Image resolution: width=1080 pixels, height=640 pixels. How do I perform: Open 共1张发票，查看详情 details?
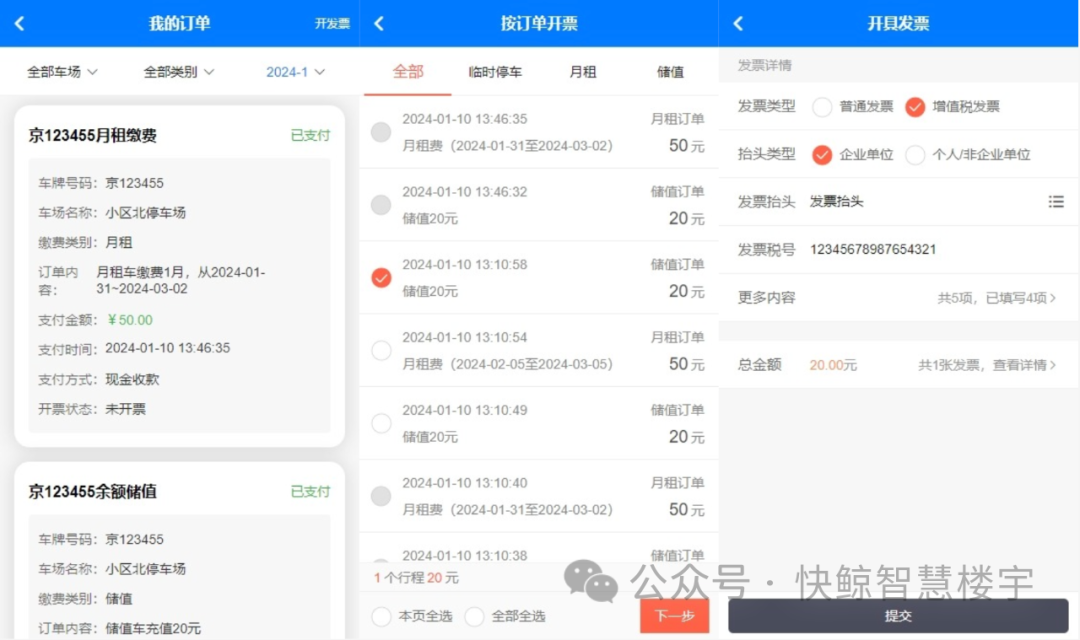click(x=986, y=365)
